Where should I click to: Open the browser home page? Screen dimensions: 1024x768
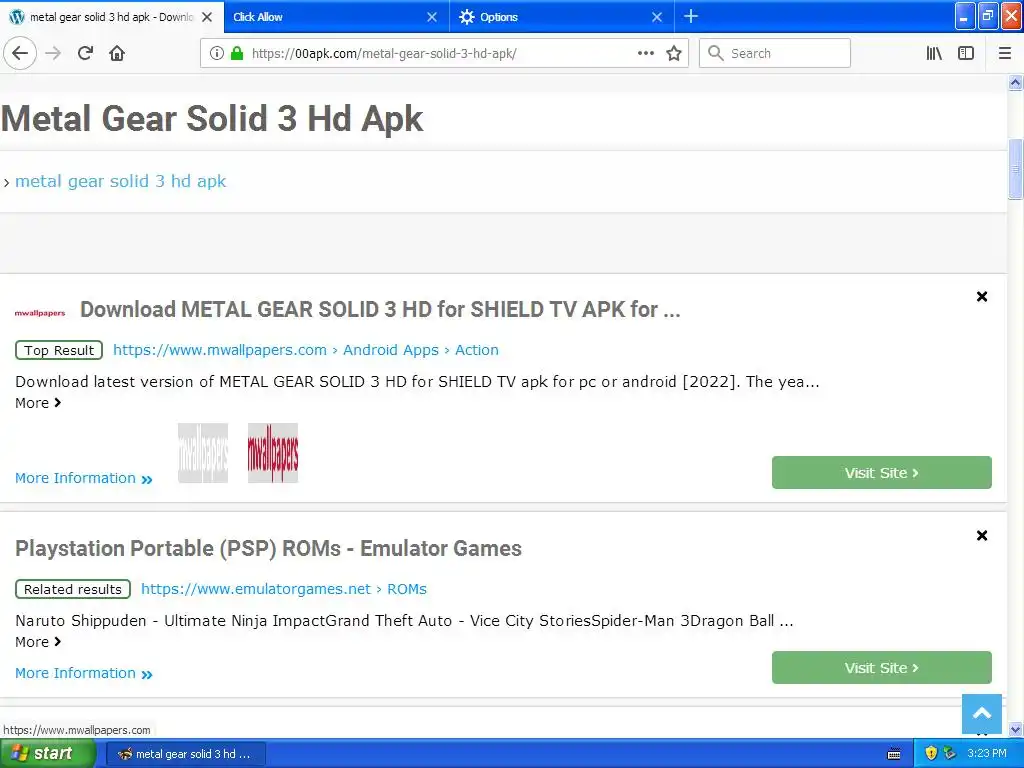pyautogui.click(x=117, y=54)
